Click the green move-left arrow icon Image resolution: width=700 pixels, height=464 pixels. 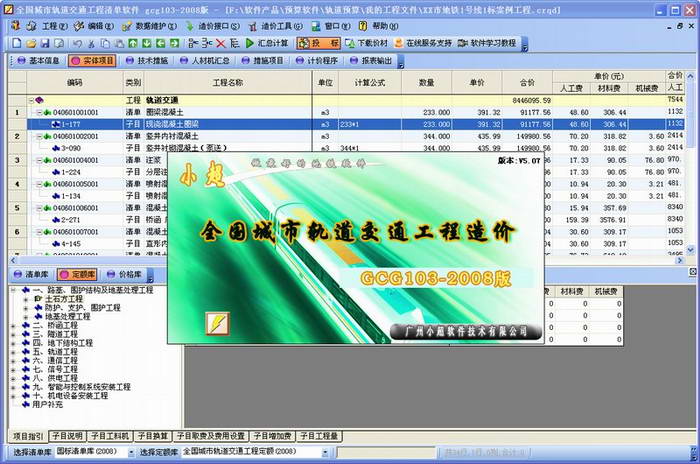pos(160,43)
